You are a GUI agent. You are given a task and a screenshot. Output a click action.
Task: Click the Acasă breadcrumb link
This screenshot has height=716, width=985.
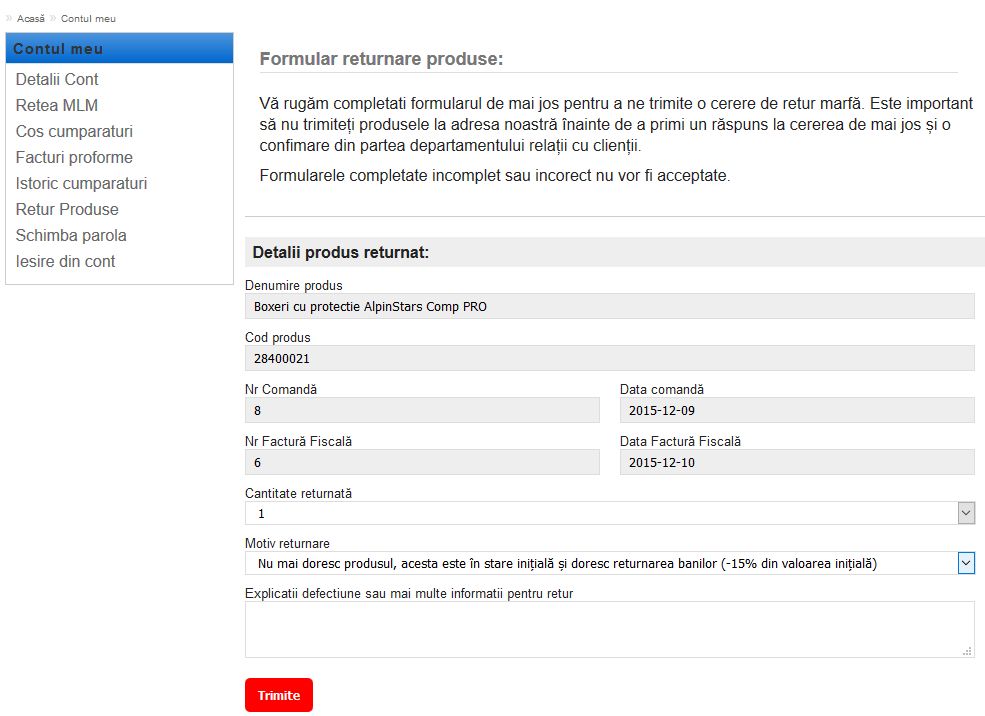pyautogui.click(x=30, y=19)
